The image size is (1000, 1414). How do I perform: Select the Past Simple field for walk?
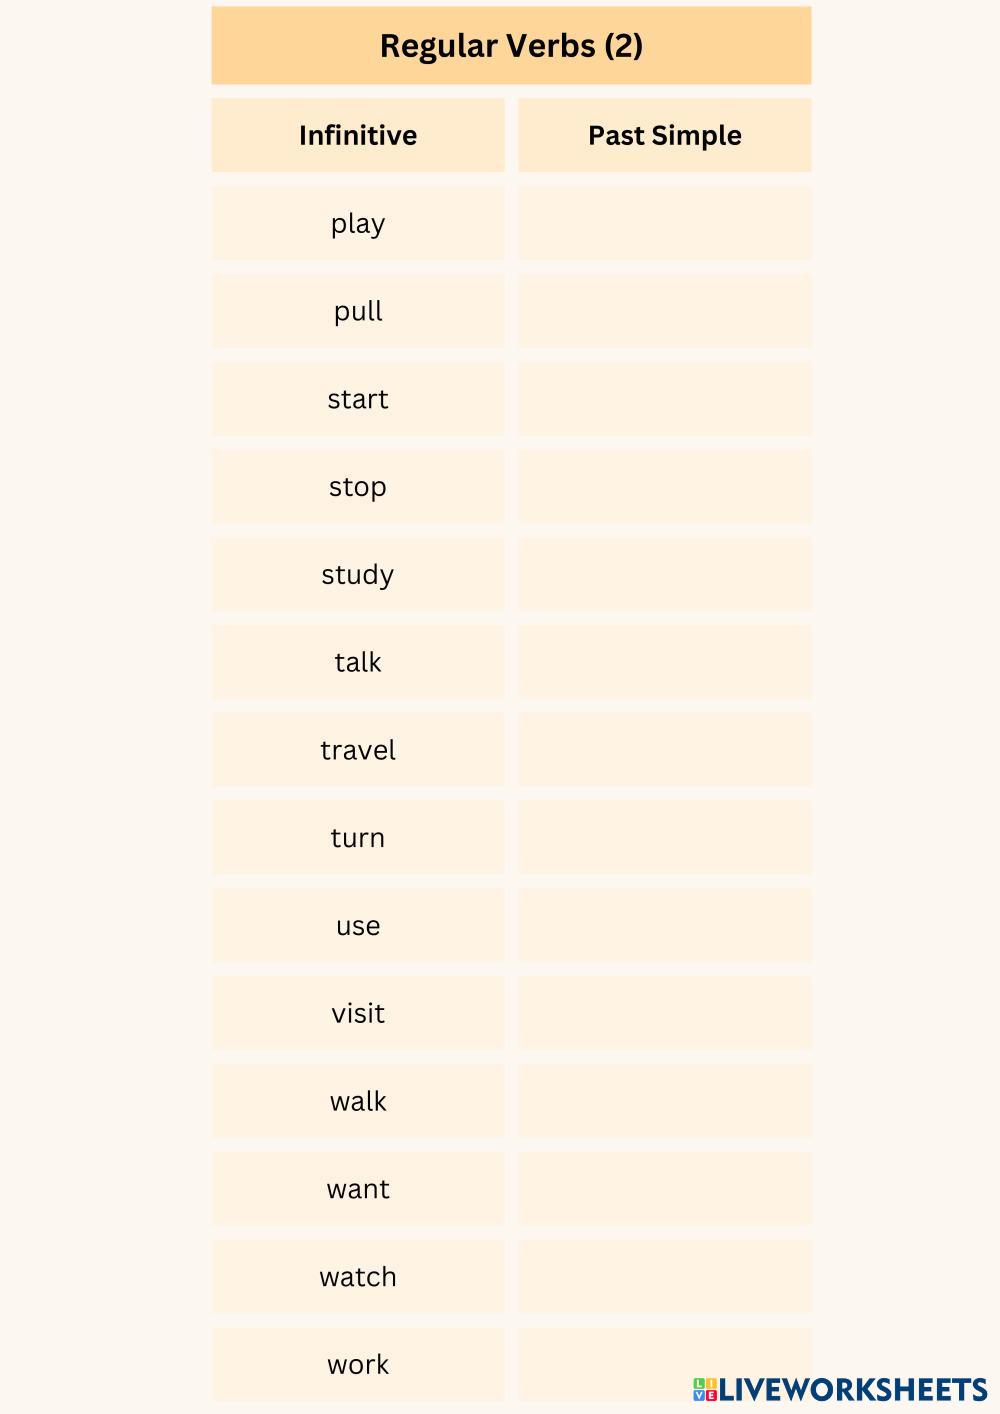[664, 1101]
